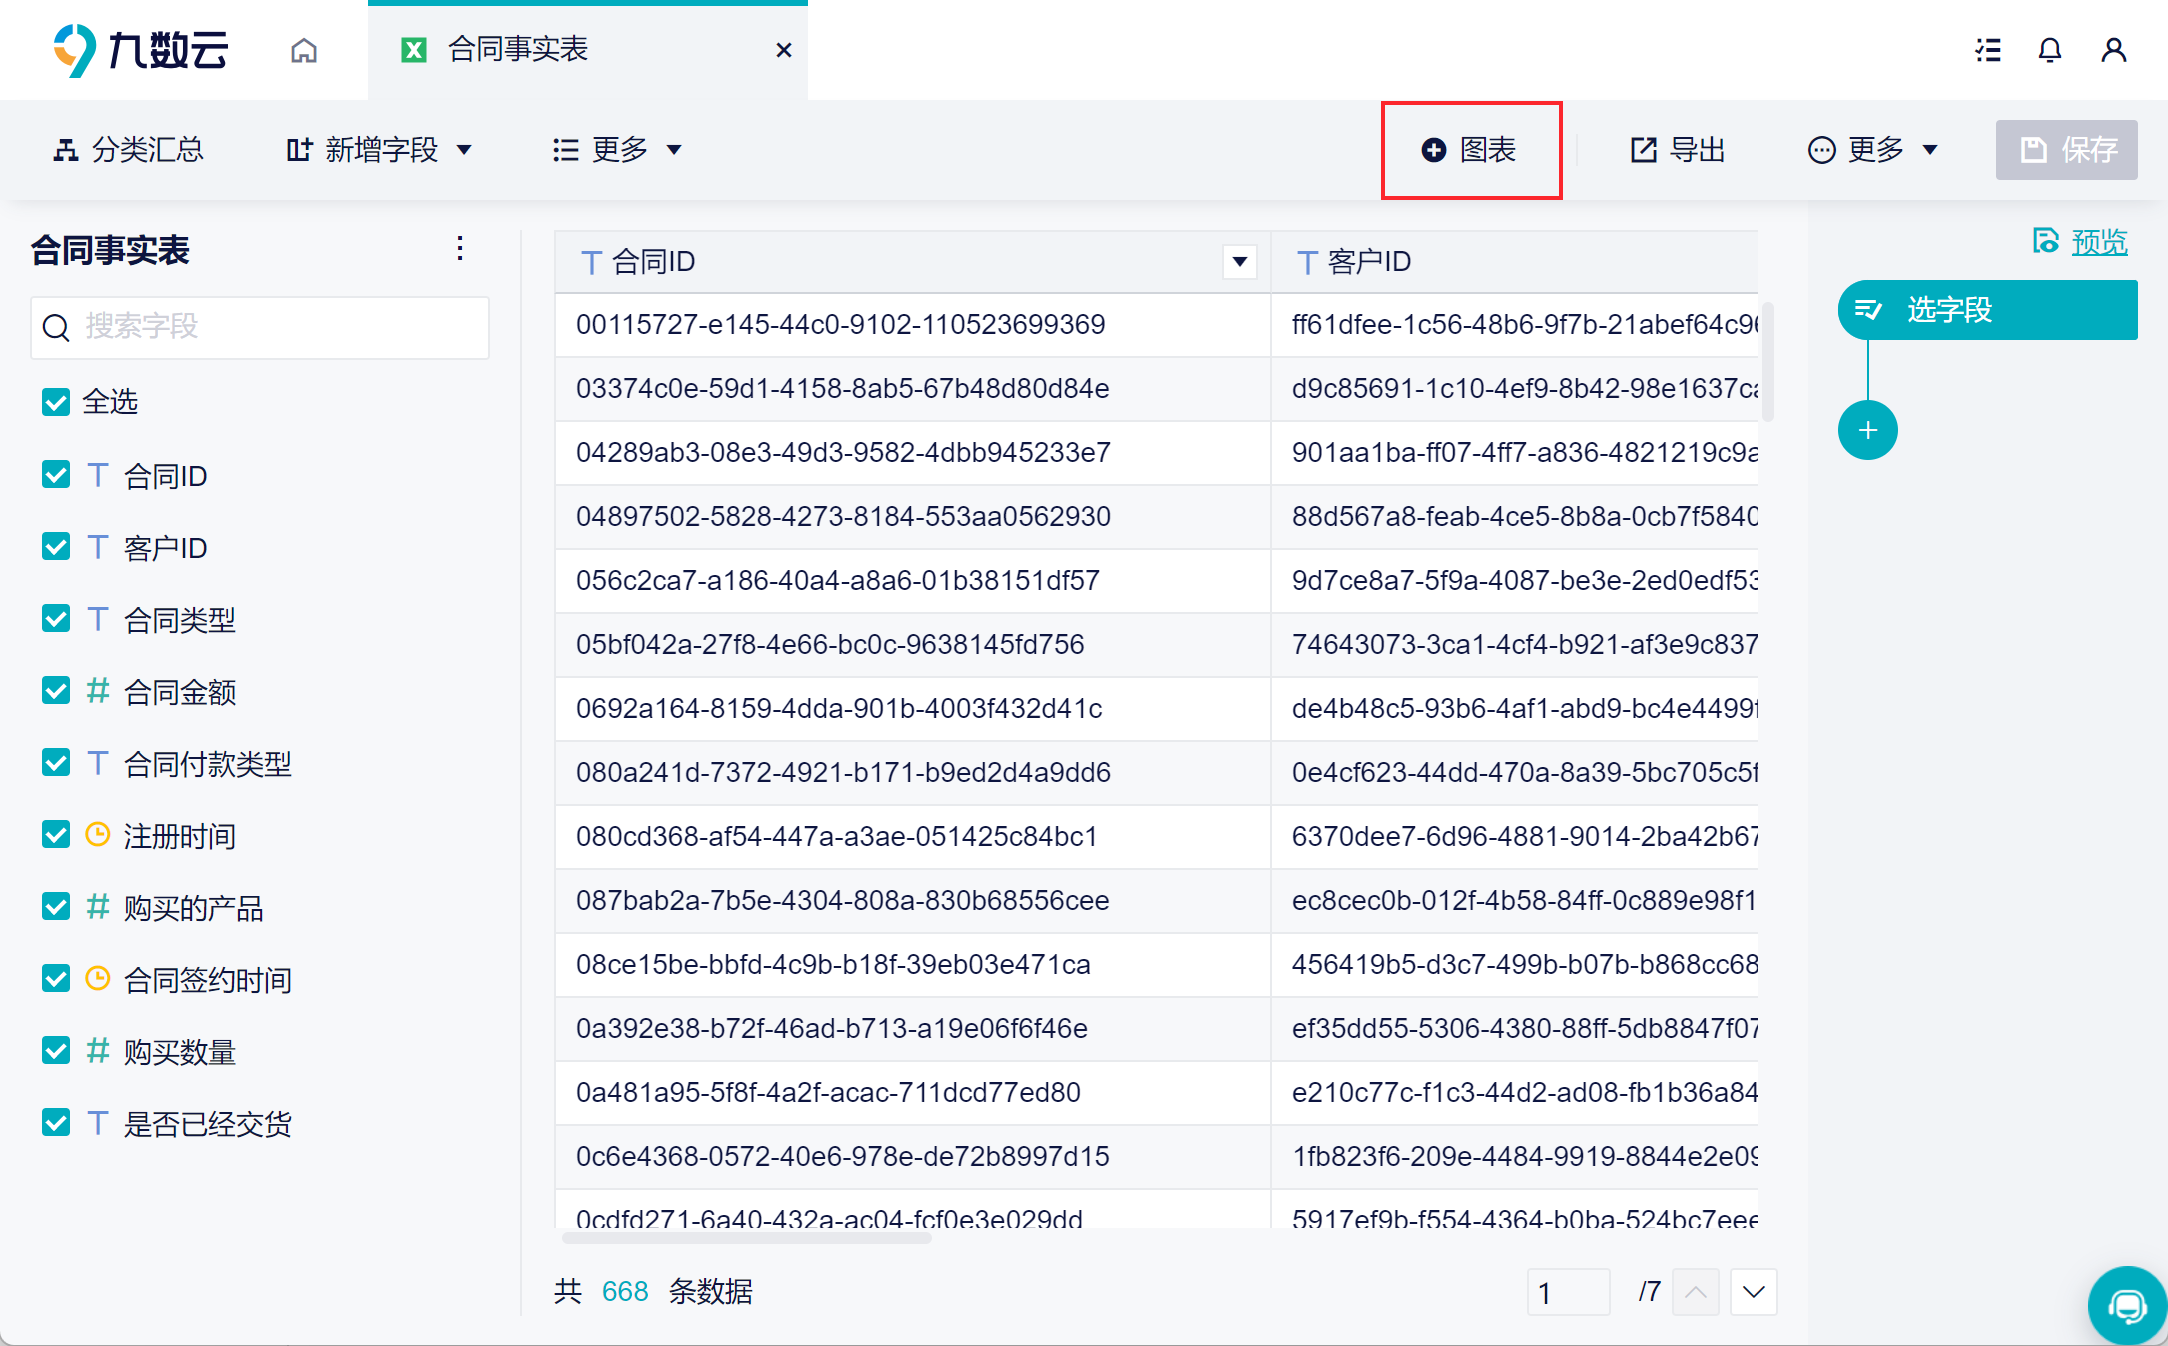The image size is (2168, 1346).
Task: Open the three-dot menu beside 合同事实表
Action: [460, 249]
